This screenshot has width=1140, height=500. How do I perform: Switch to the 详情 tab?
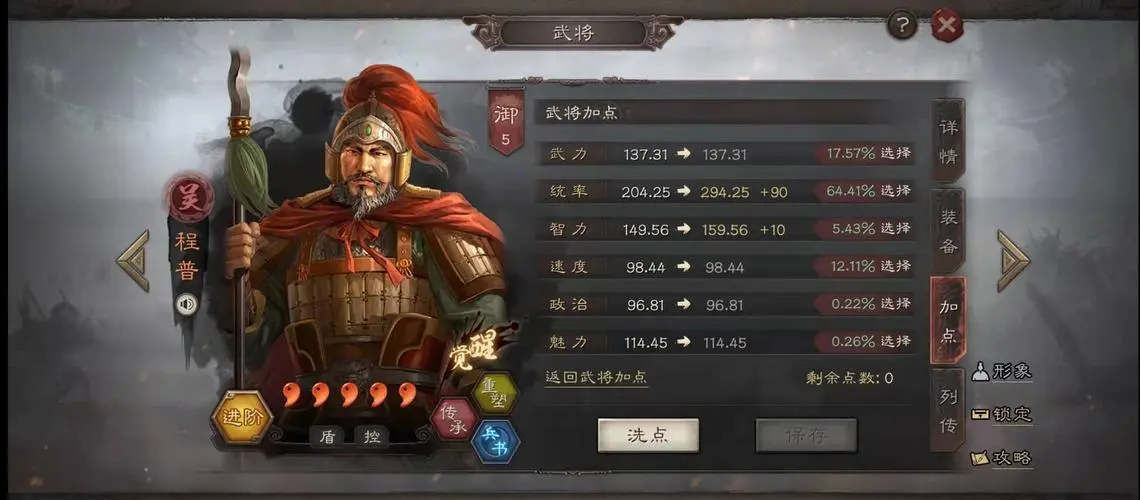point(948,141)
